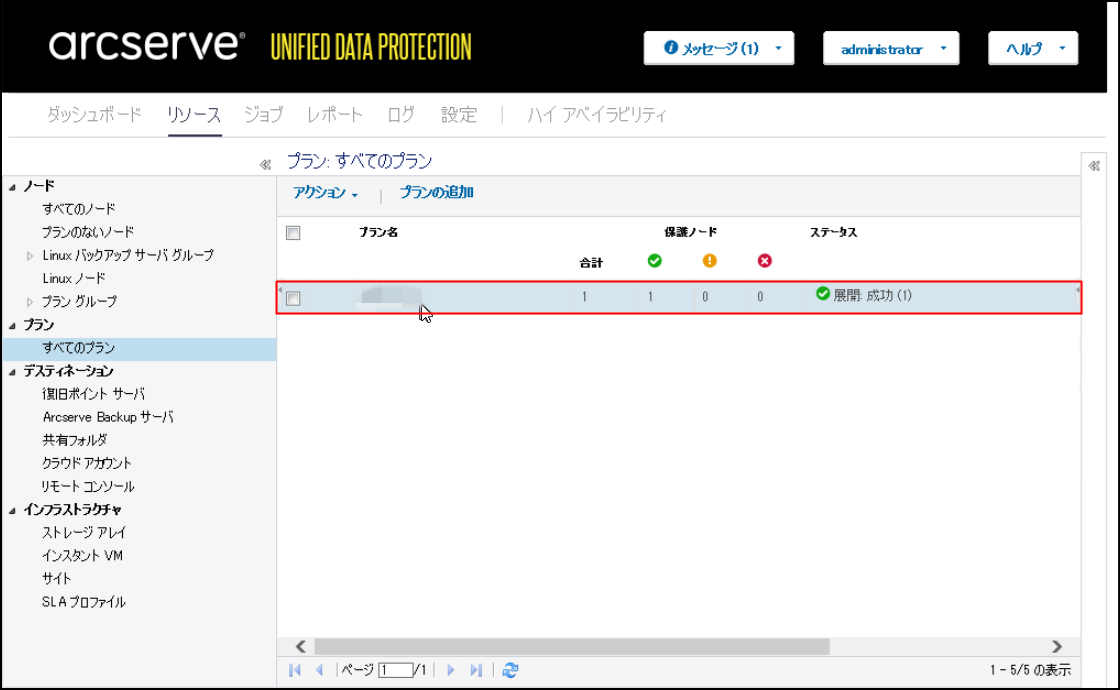Click the green success status column icon
The height and width of the screenshot is (690, 1120).
(x=654, y=261)
